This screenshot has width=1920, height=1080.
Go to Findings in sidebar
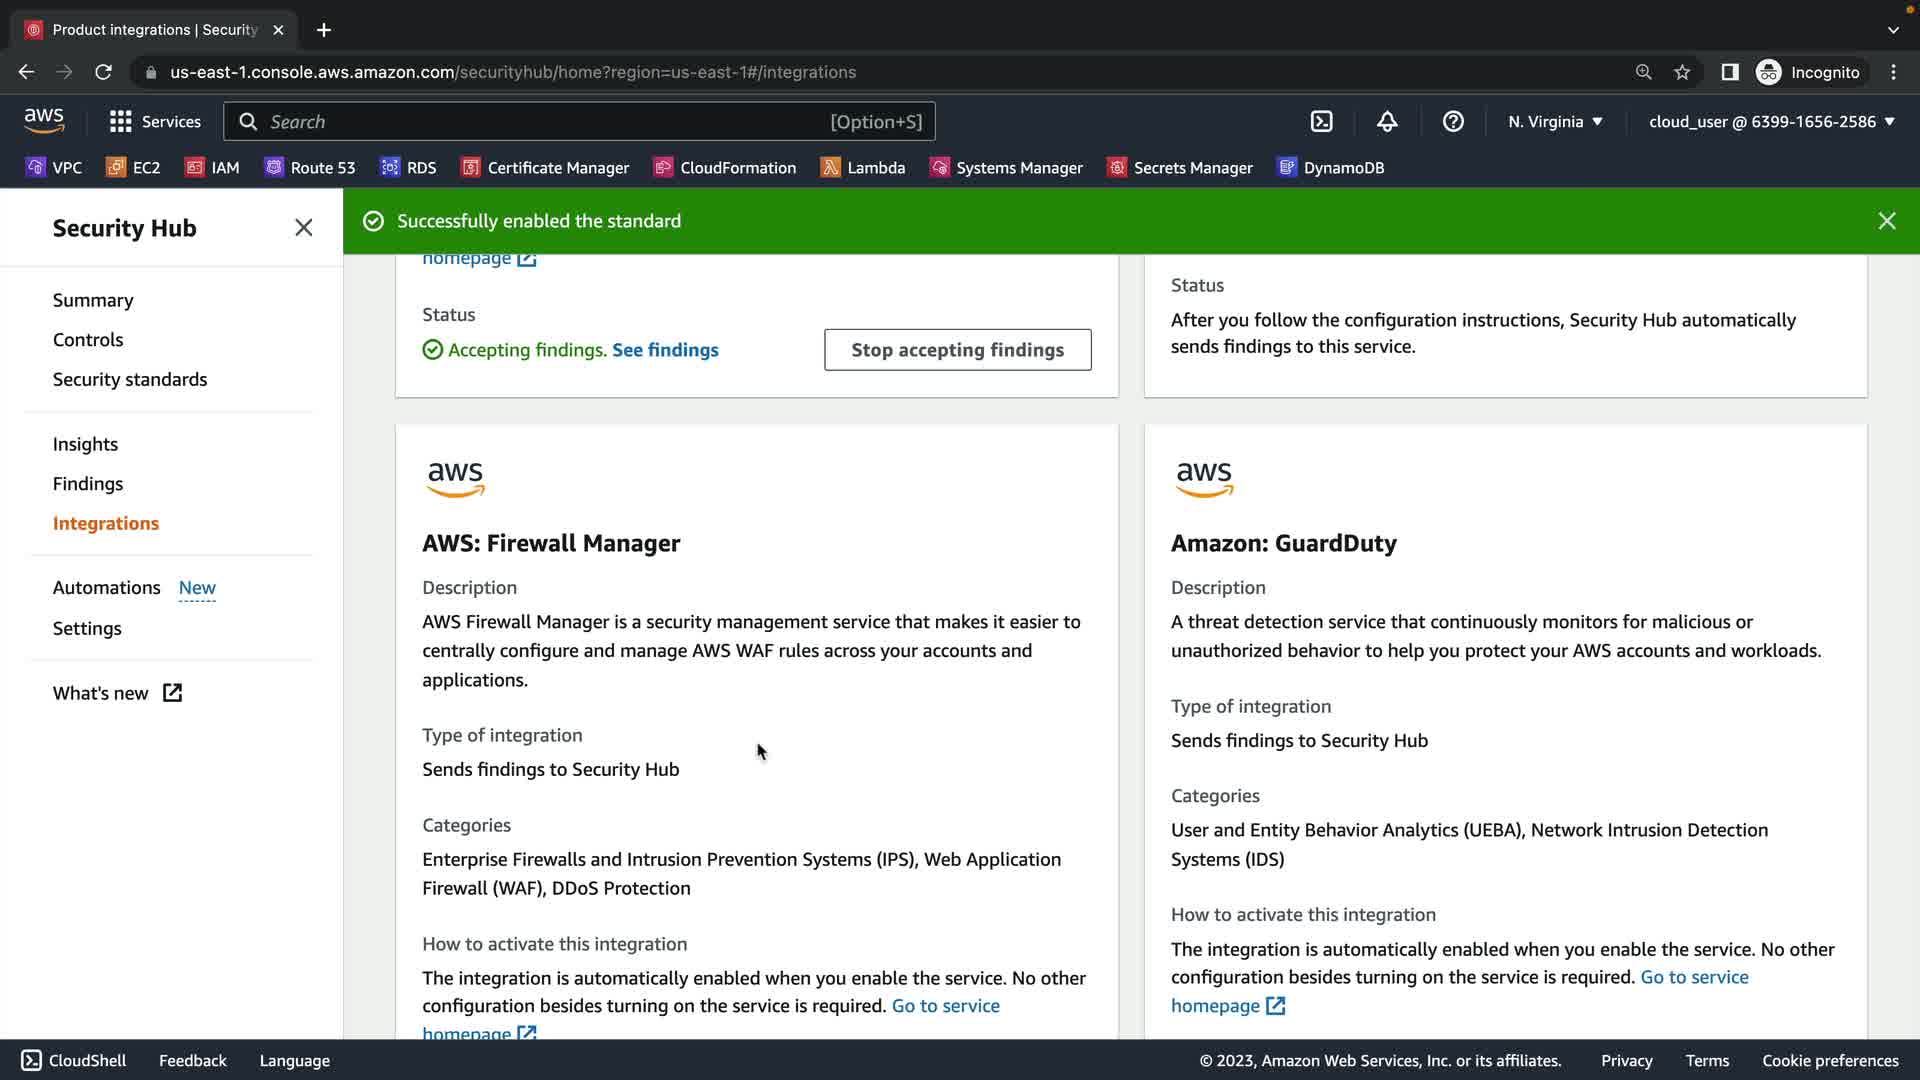[88, 484]
